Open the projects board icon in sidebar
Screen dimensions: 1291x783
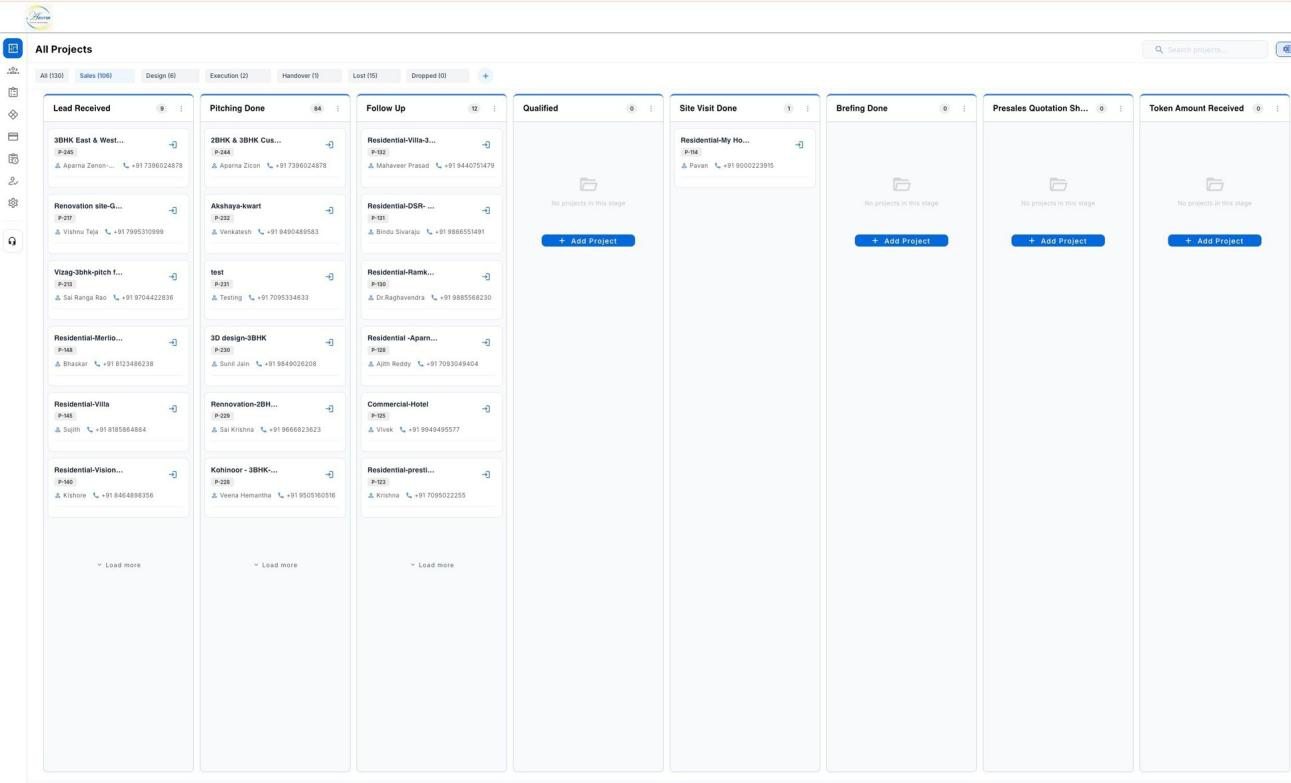[13, 47]
